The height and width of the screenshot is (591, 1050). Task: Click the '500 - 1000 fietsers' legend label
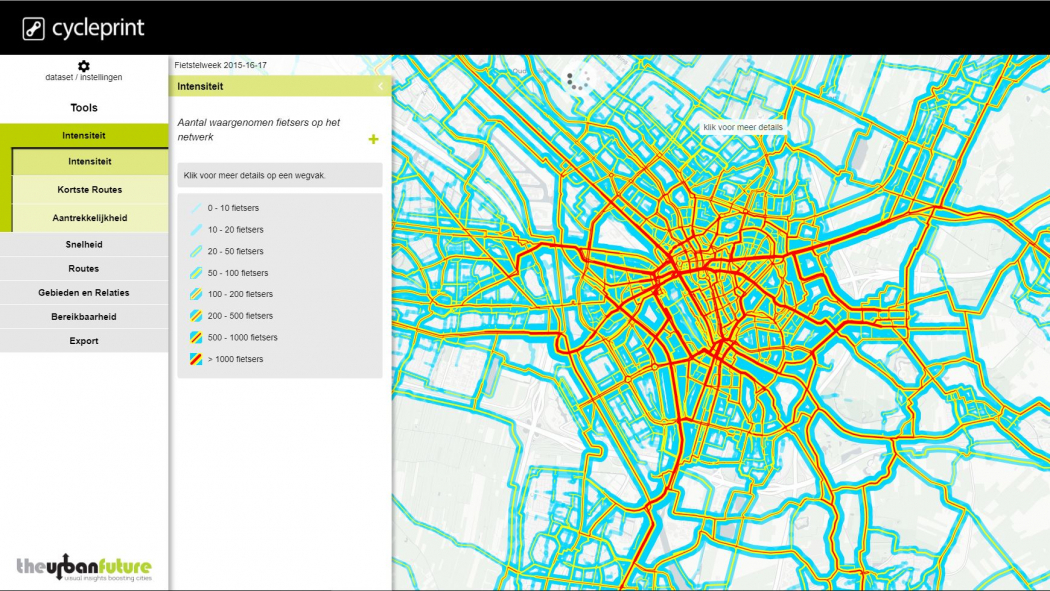click(x=242, y=337)
